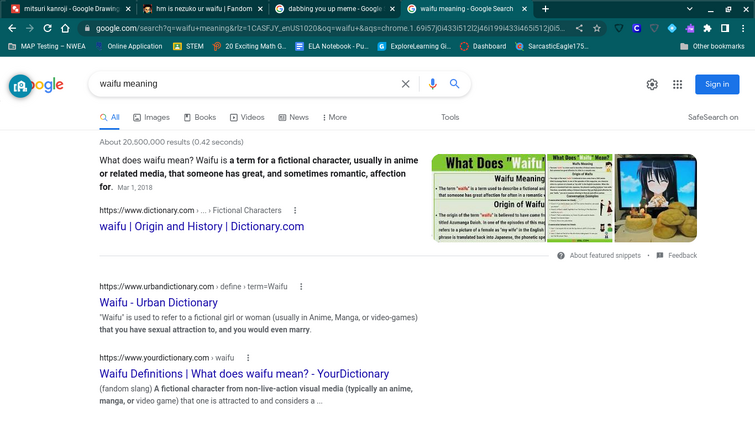
Task: View site information lock icon
Action: [87, 28]
